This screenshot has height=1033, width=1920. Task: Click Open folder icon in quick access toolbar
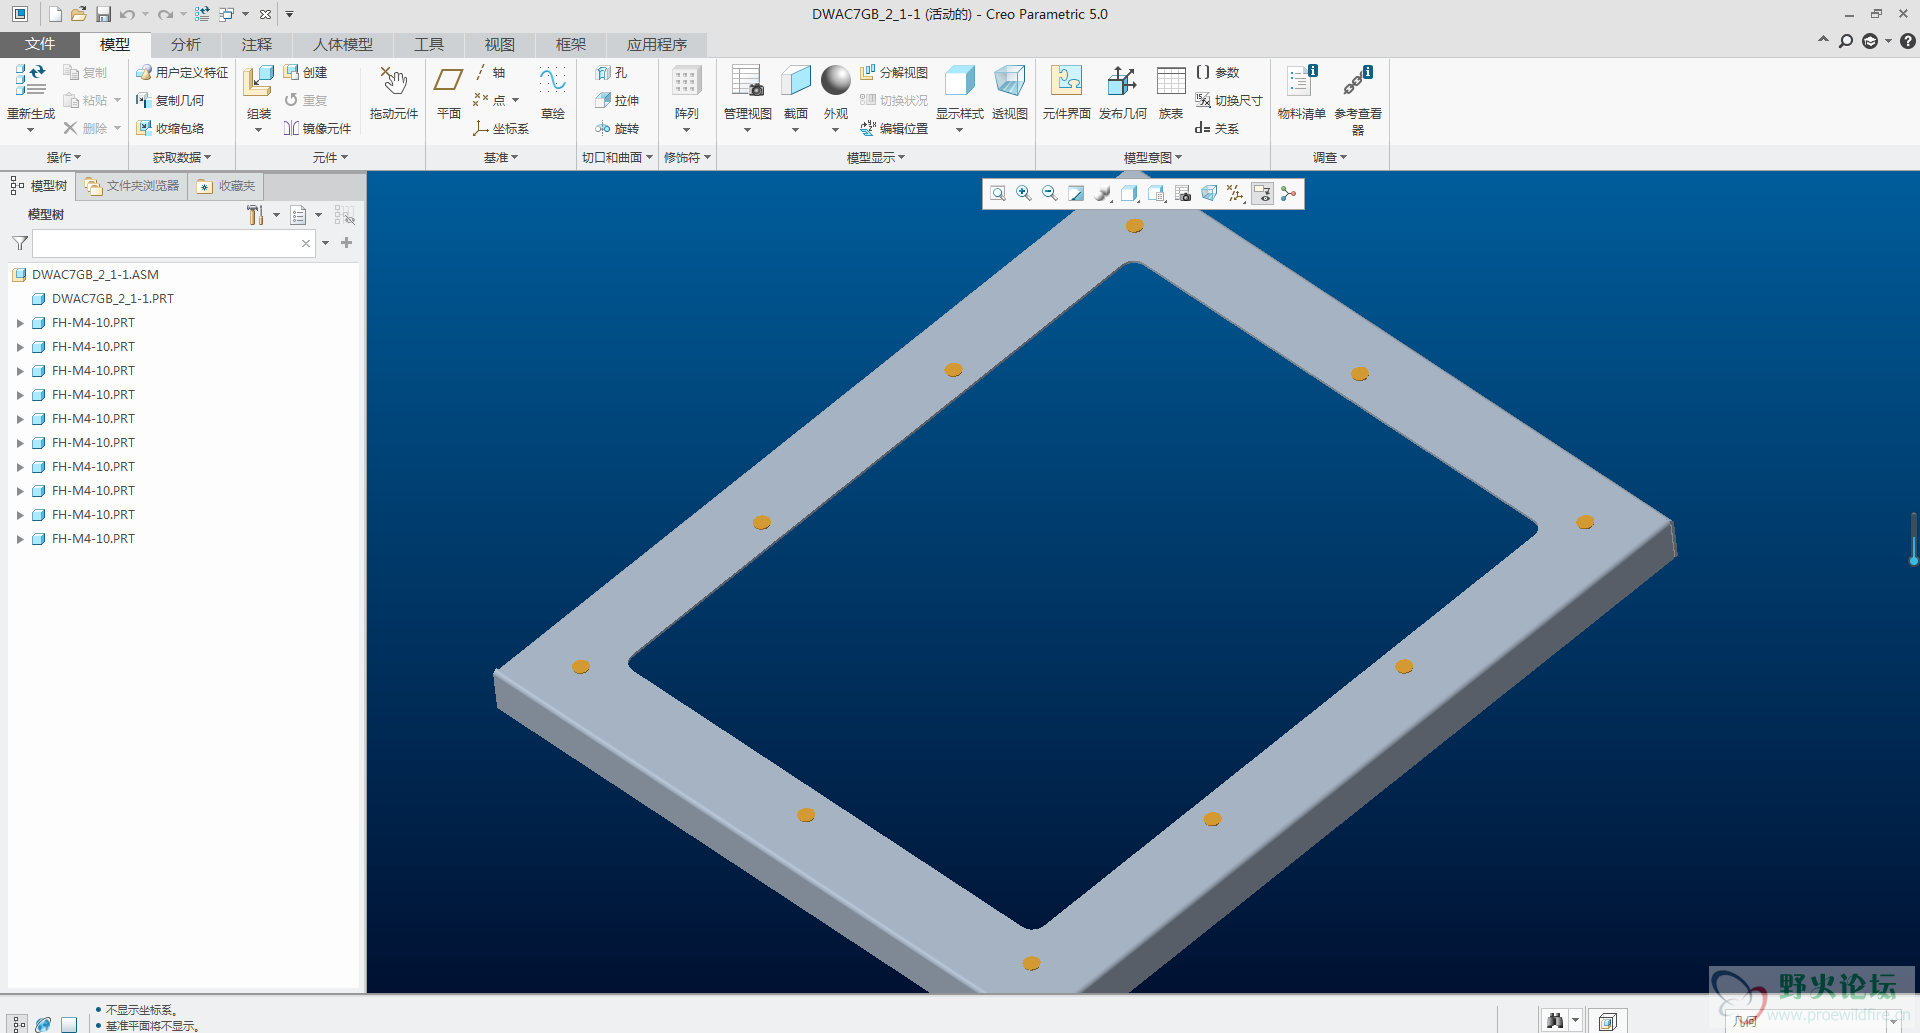coord(79,14)
